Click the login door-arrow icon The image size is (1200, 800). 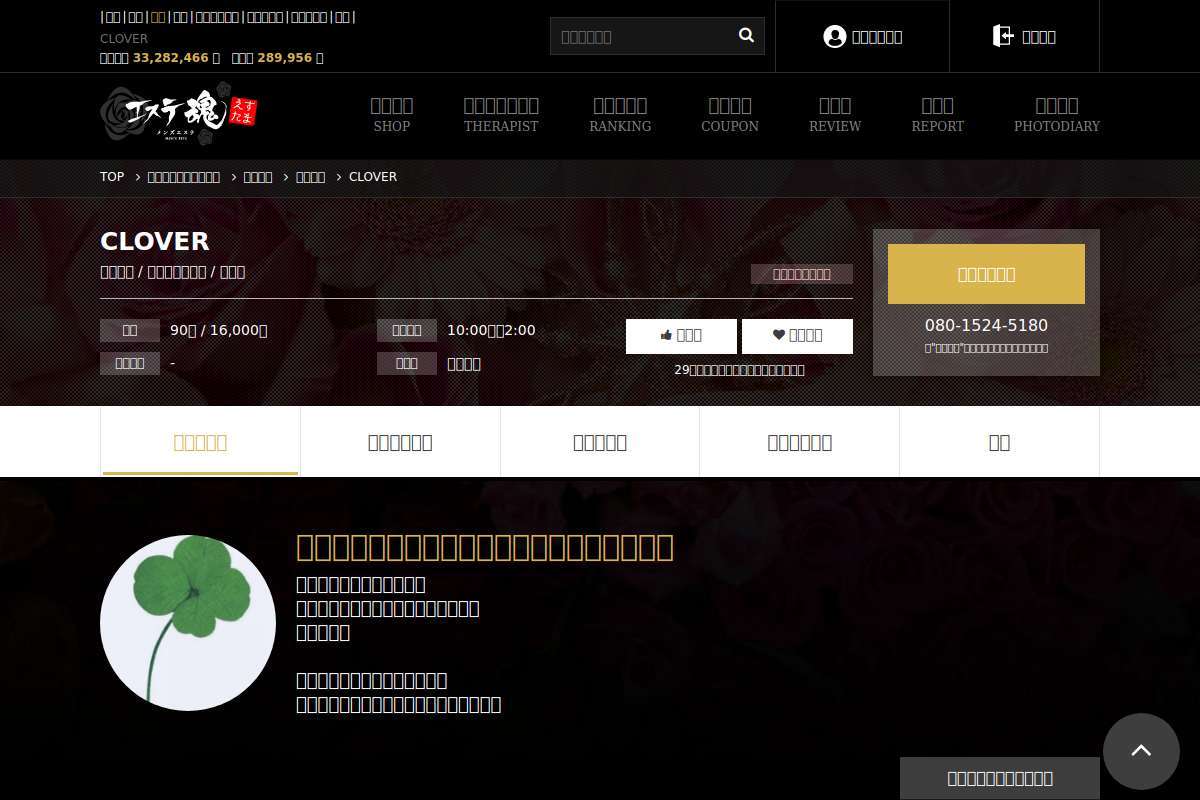1002,37
